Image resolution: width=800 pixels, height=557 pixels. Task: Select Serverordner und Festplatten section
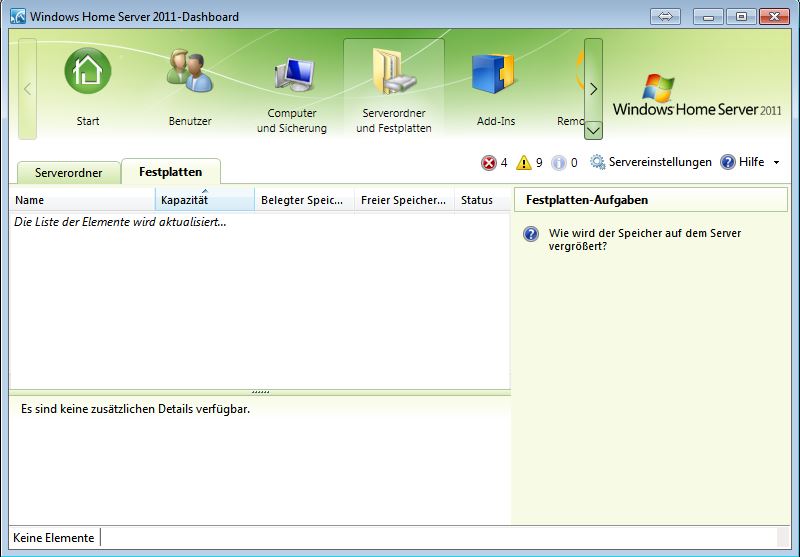394,88
